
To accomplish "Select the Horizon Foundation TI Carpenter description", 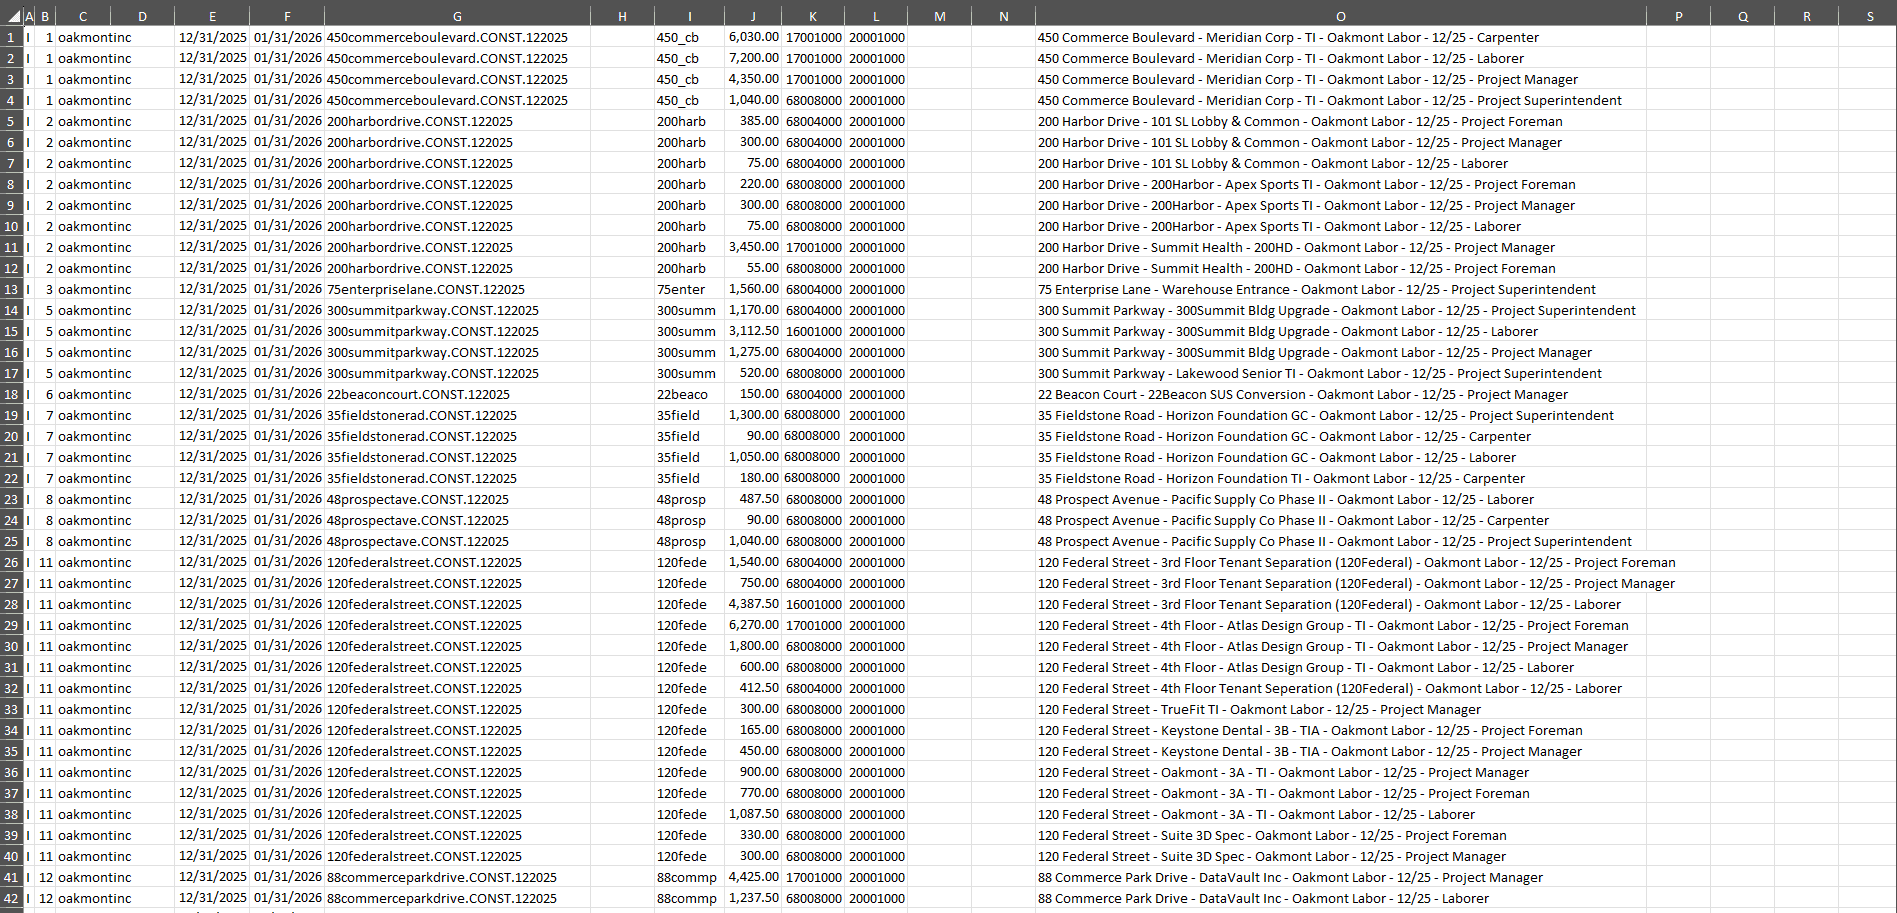I will (x=1340, y=478).
